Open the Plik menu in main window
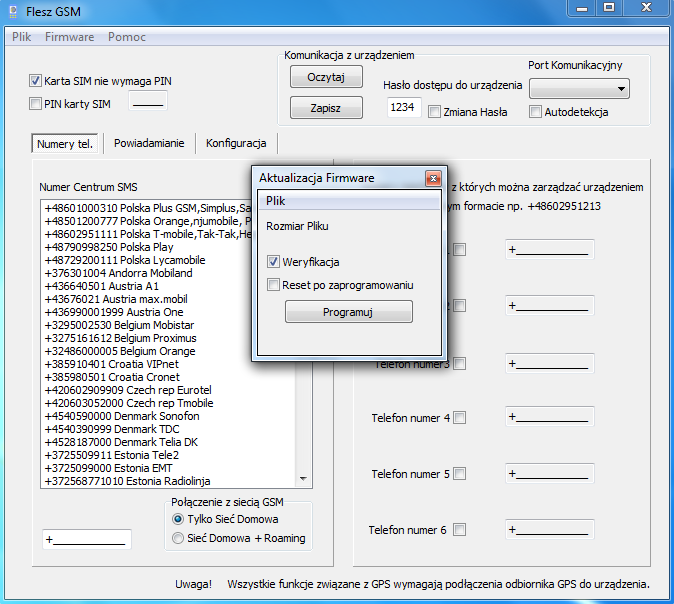 [21, 37]
